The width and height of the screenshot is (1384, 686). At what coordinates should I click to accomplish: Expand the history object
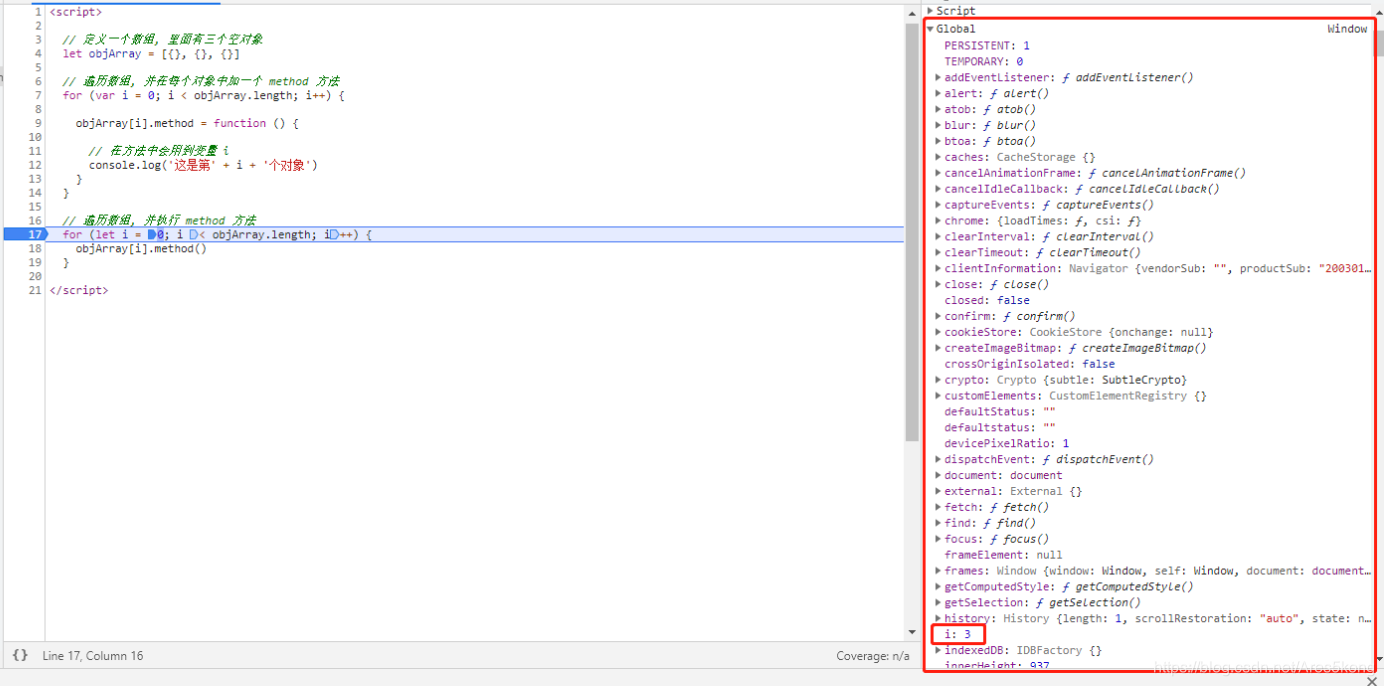click(x=938, y=618)
